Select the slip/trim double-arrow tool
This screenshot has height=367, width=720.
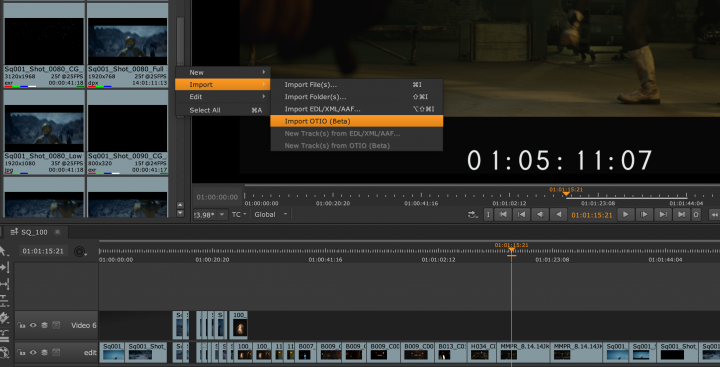pyautogui.click(x=4, y=284)
